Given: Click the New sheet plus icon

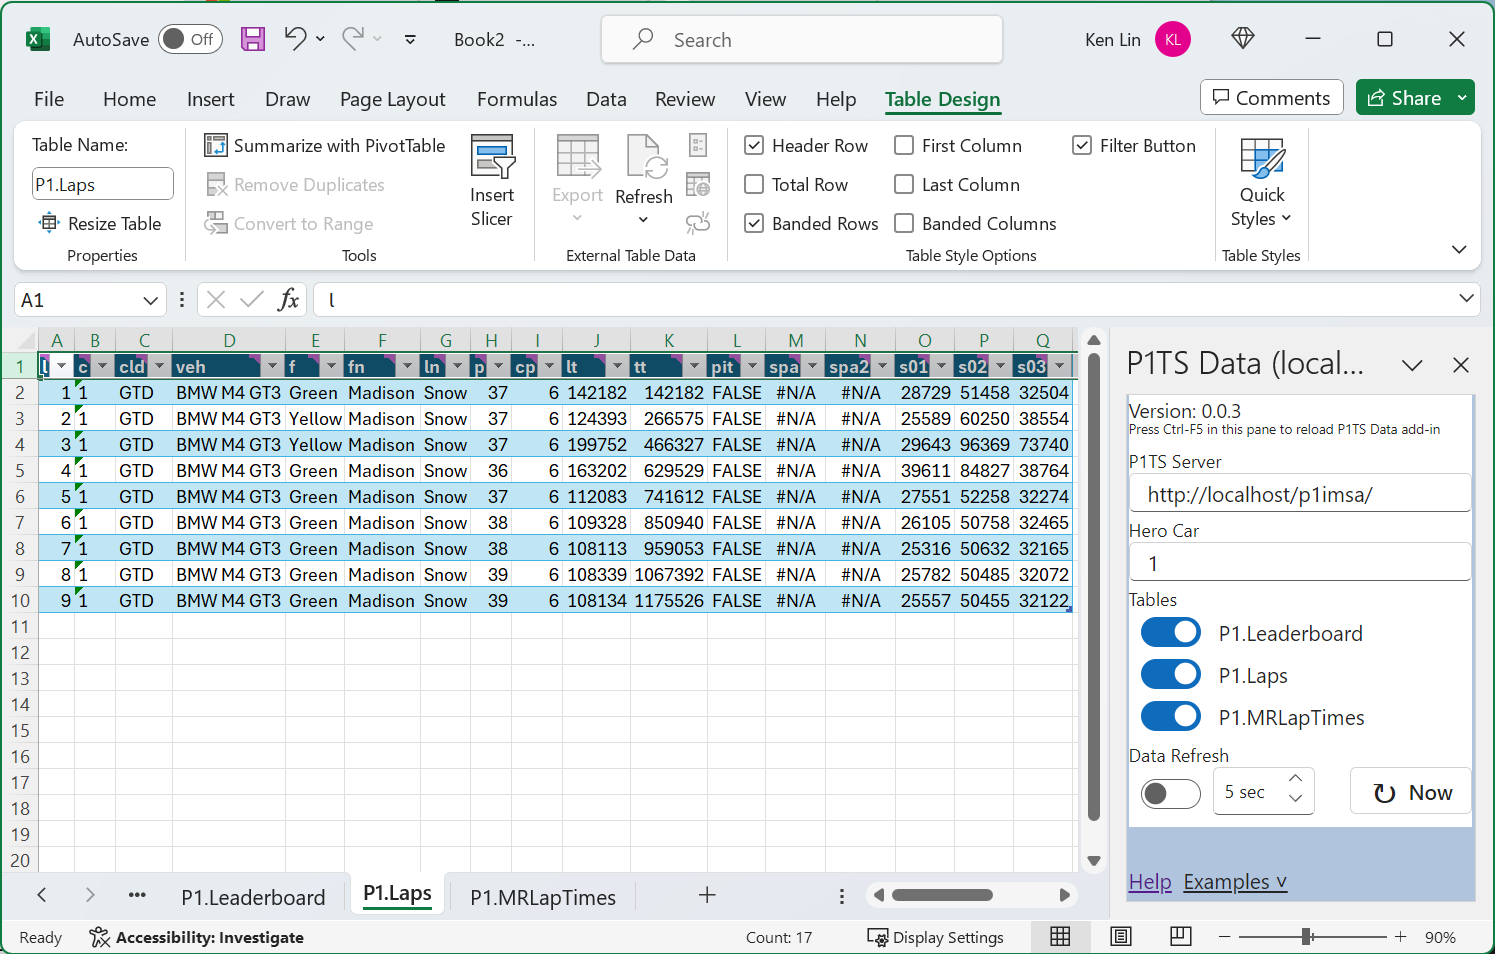Looking at the screenshot, I should point(707,895).
